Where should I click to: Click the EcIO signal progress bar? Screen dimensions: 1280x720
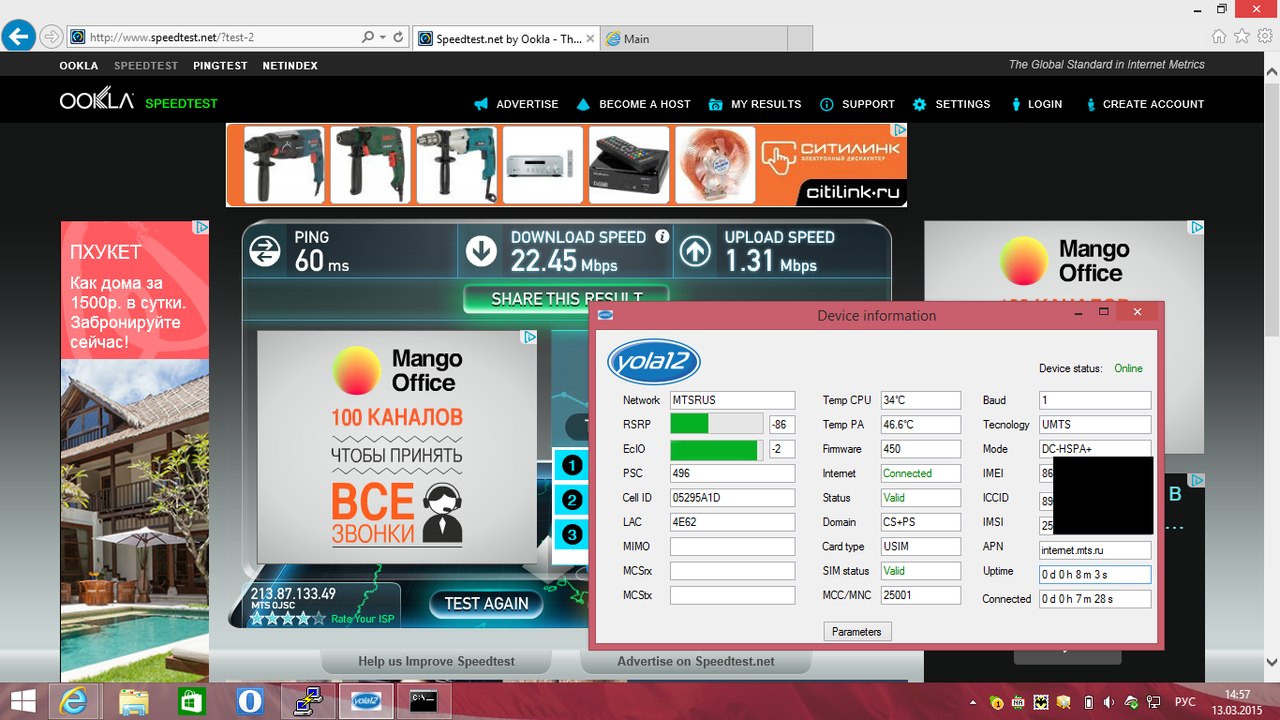click(x=716, y=449)
